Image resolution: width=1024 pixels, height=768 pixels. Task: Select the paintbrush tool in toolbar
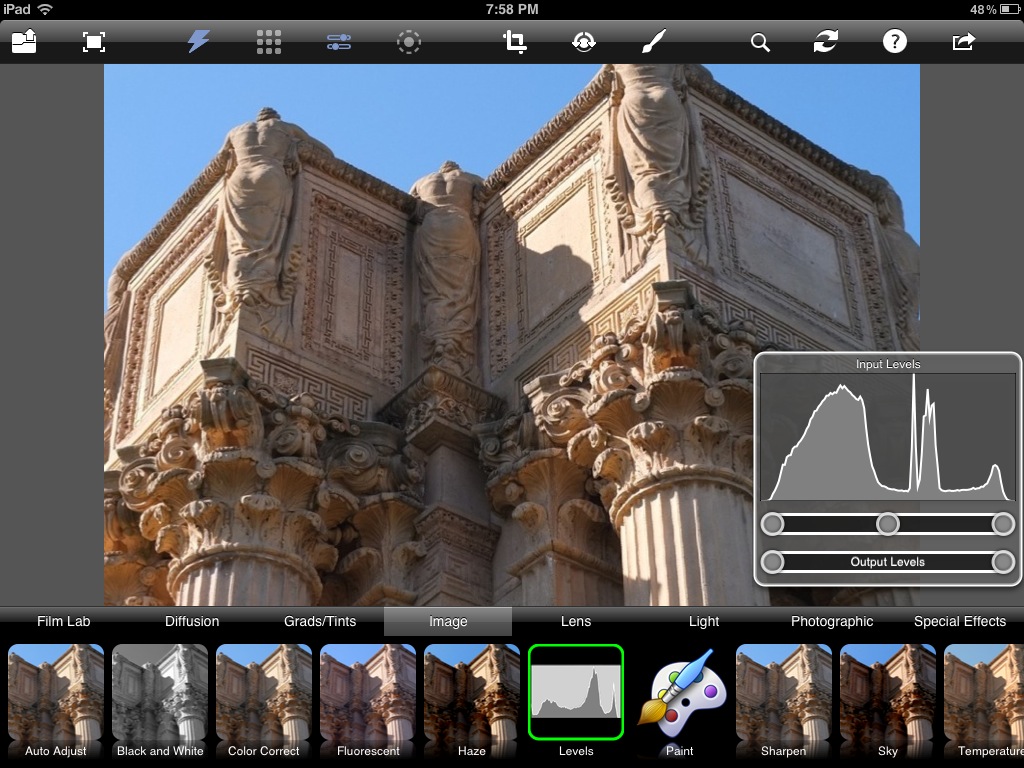652,42
